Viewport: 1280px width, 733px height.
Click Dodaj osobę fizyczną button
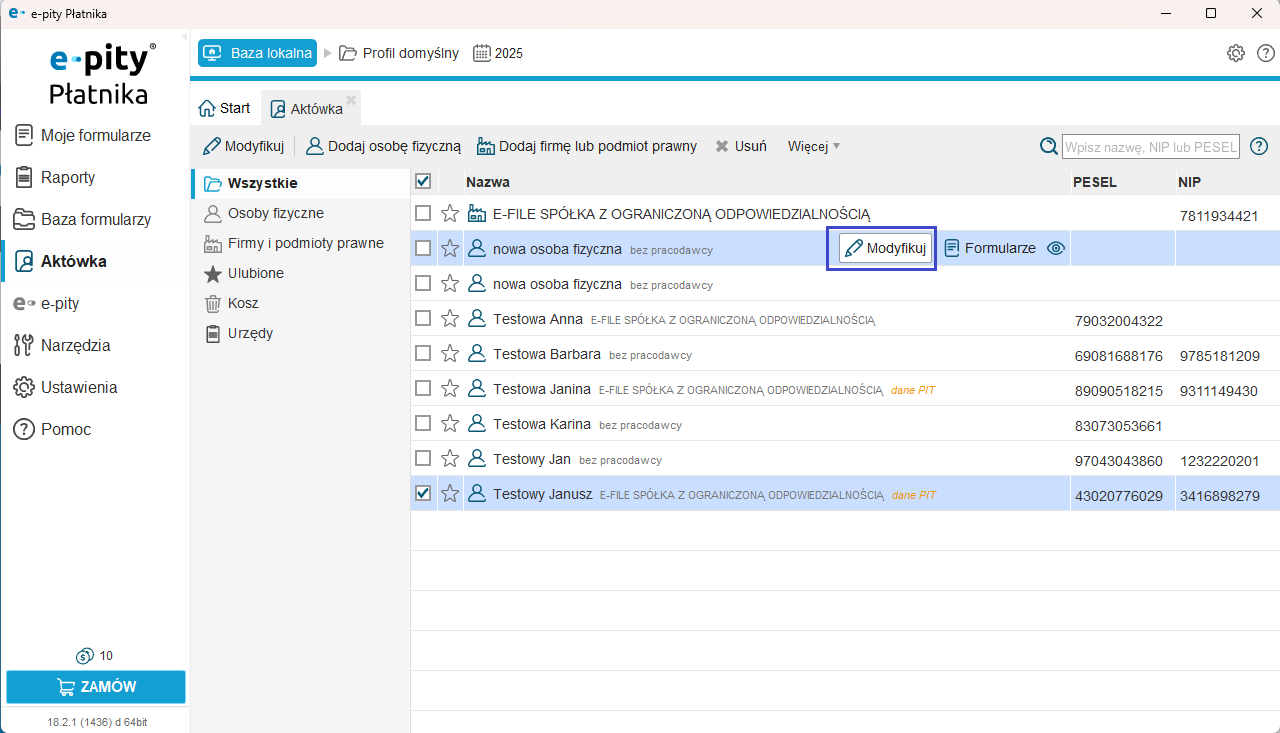tap(383, 146)
